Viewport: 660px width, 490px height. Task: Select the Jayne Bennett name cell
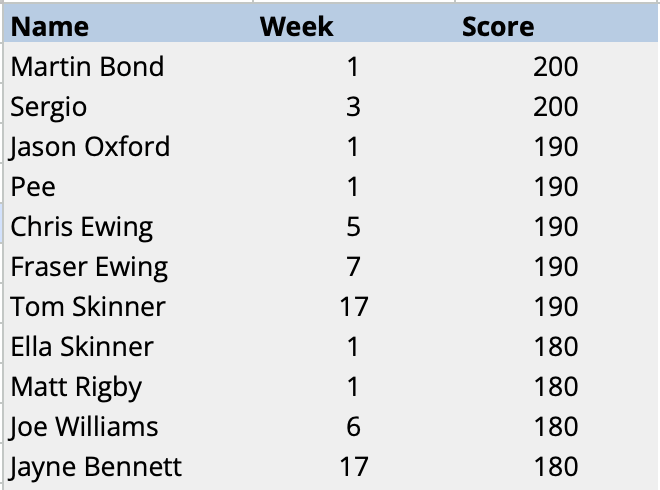[96, 466]
